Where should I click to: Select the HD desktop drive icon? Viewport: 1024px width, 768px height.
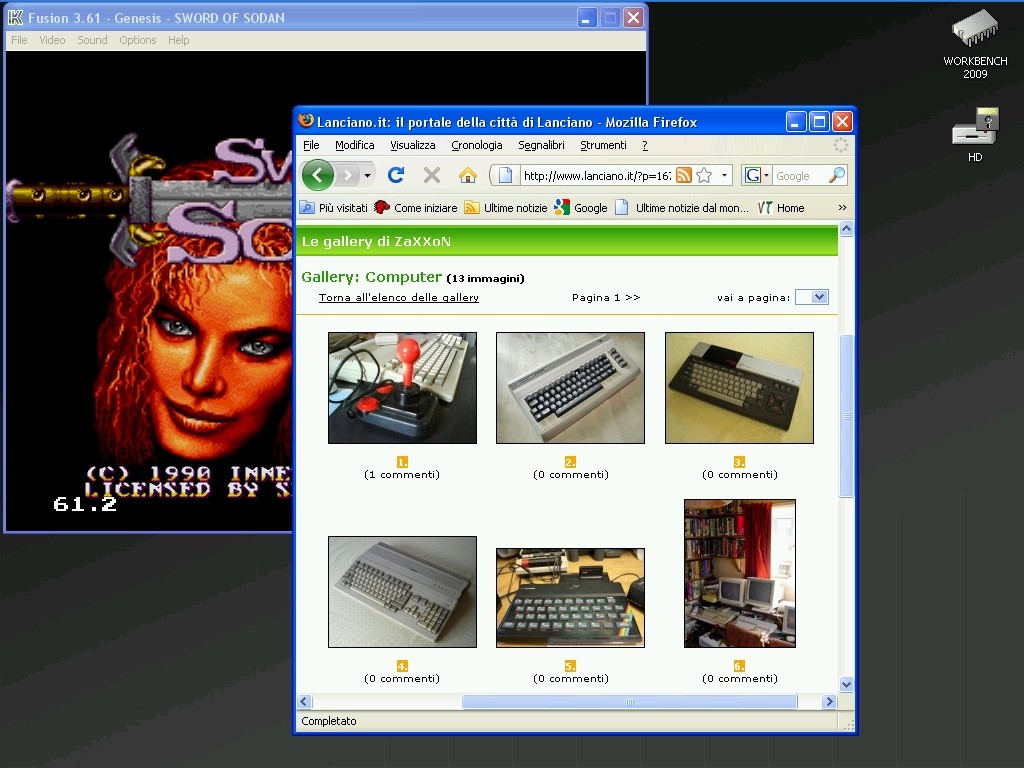(975, 135)
